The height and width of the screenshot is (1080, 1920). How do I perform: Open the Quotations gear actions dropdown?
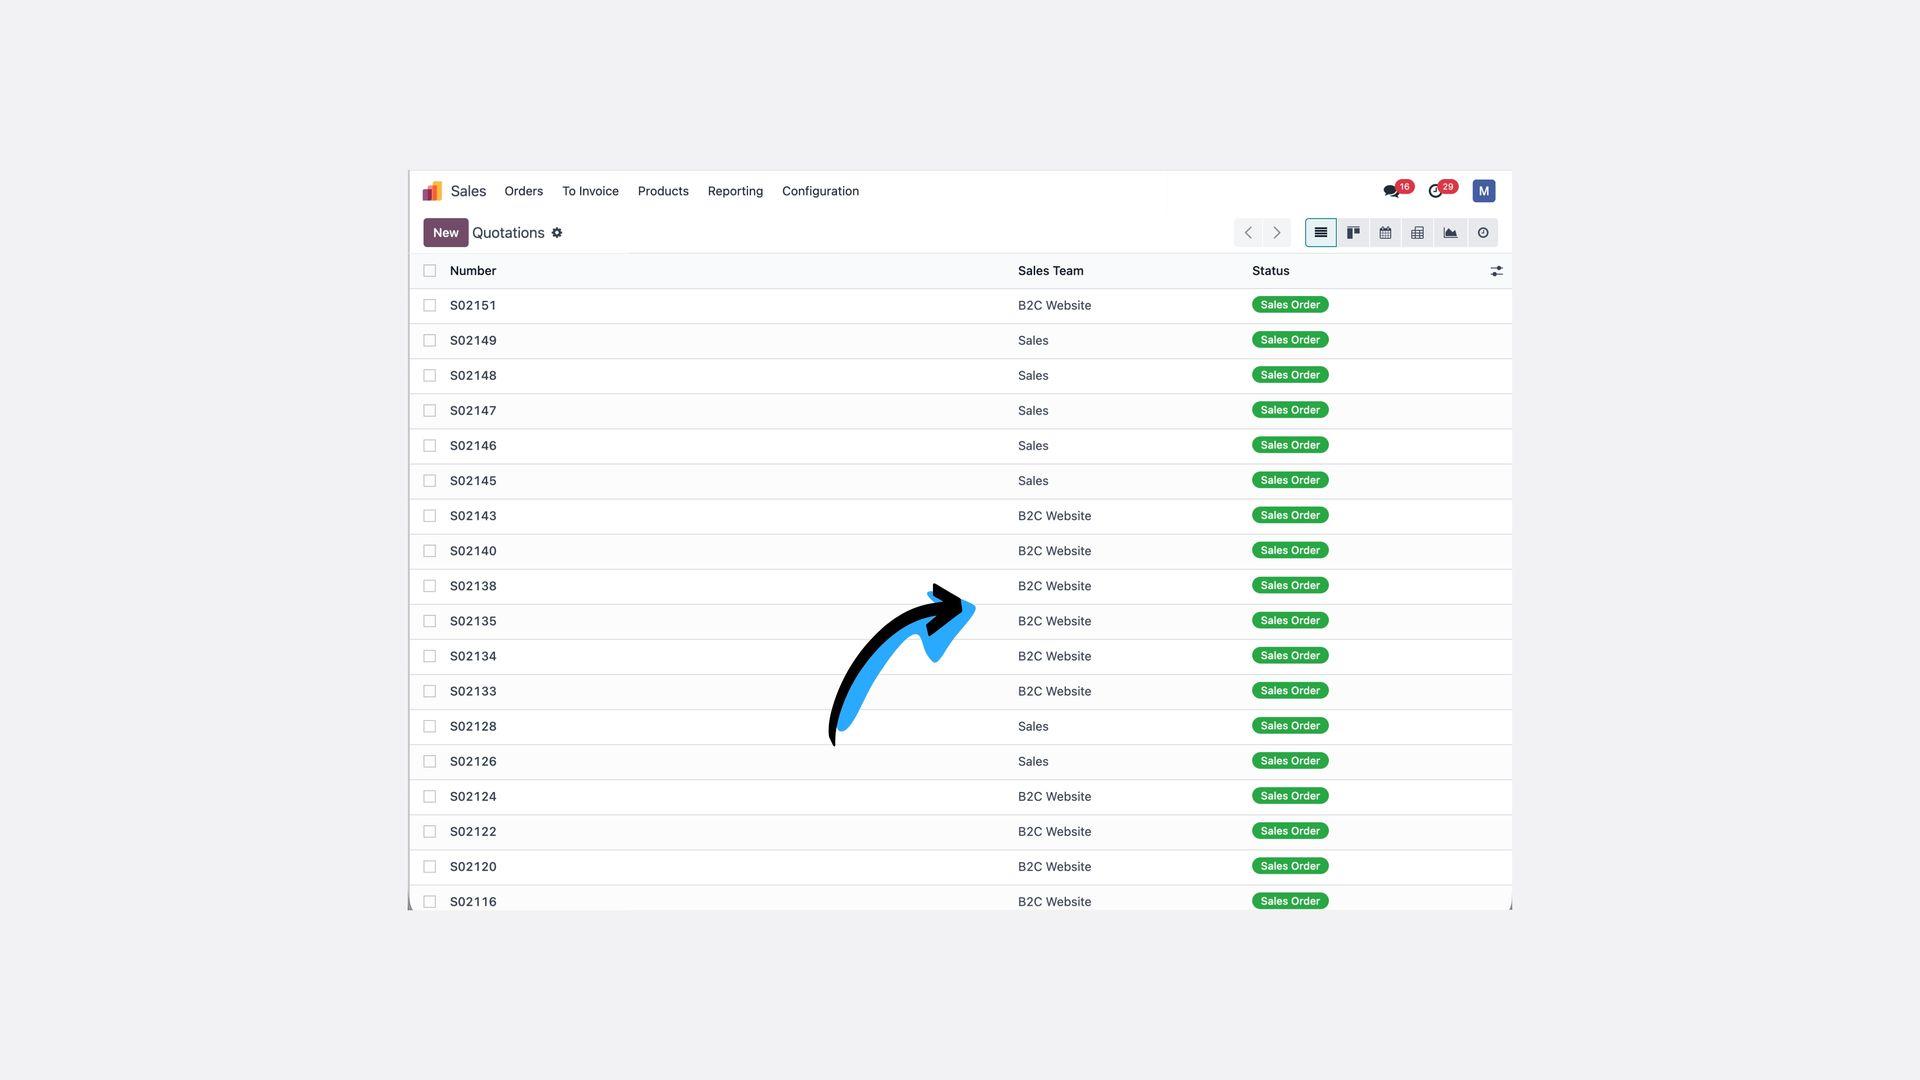click(x=557, y=233)
